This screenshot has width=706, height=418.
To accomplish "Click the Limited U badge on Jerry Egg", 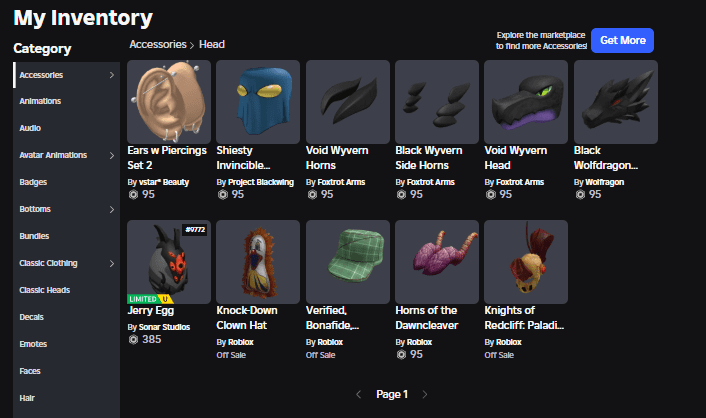I will tap(150, 299).
